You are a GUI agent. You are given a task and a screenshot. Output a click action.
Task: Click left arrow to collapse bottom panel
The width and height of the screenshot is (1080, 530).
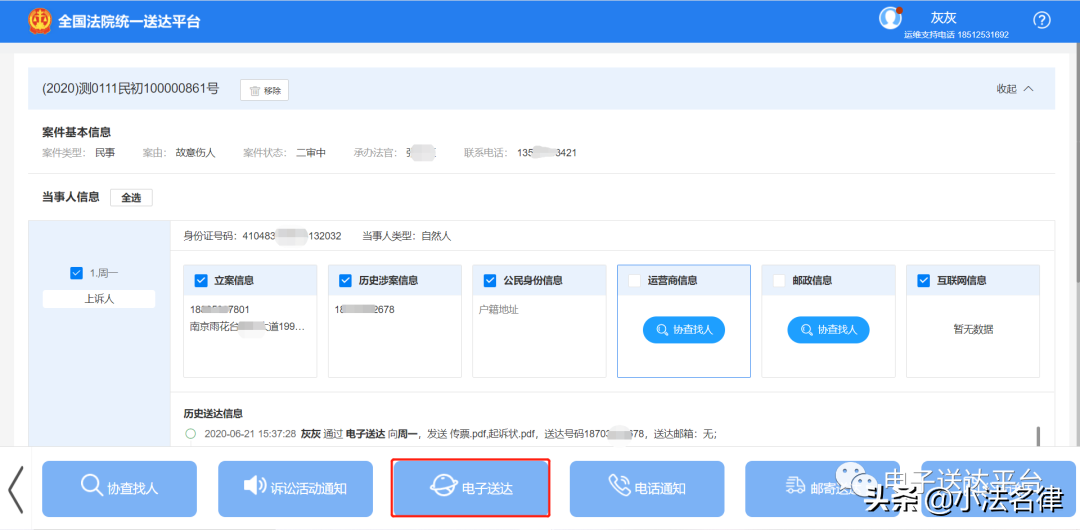pyautogui.click(x=15, y=489)
